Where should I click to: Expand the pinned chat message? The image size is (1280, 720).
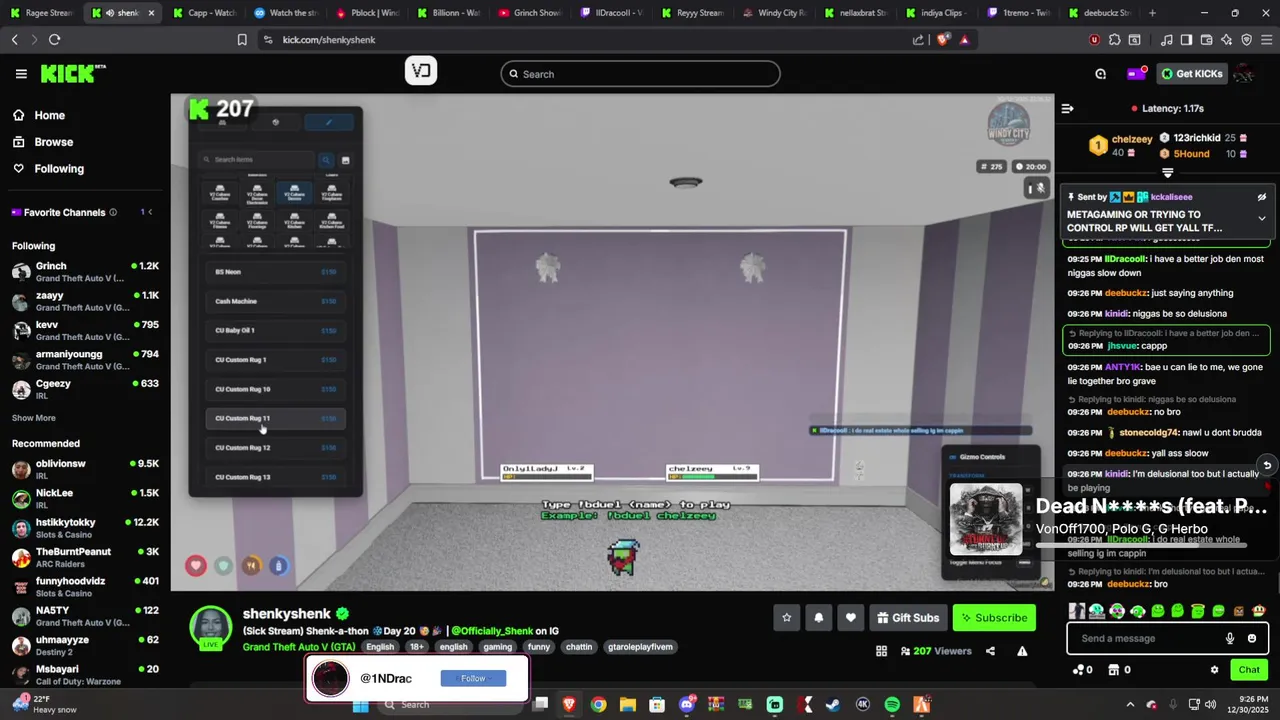tap(1261, 218)
